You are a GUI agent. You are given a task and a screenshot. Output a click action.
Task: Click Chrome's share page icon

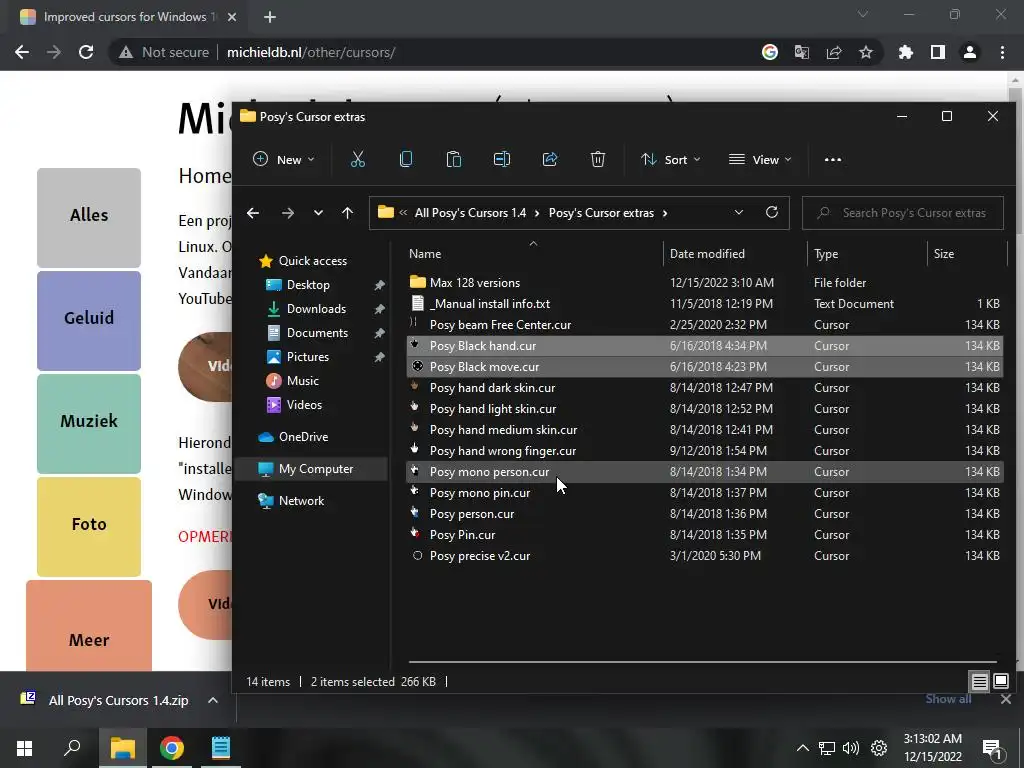[x=834, y=52]
